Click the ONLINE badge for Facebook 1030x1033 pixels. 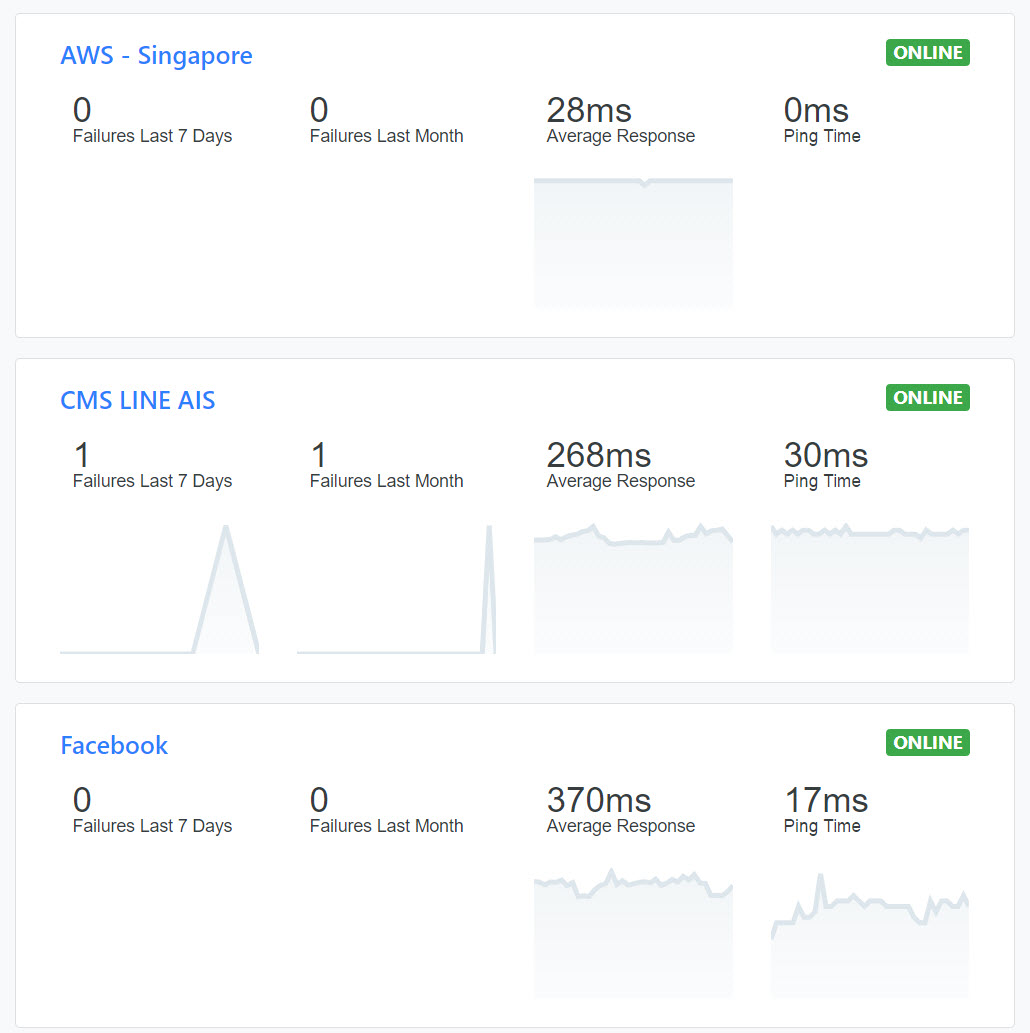[x=927, y=742]
